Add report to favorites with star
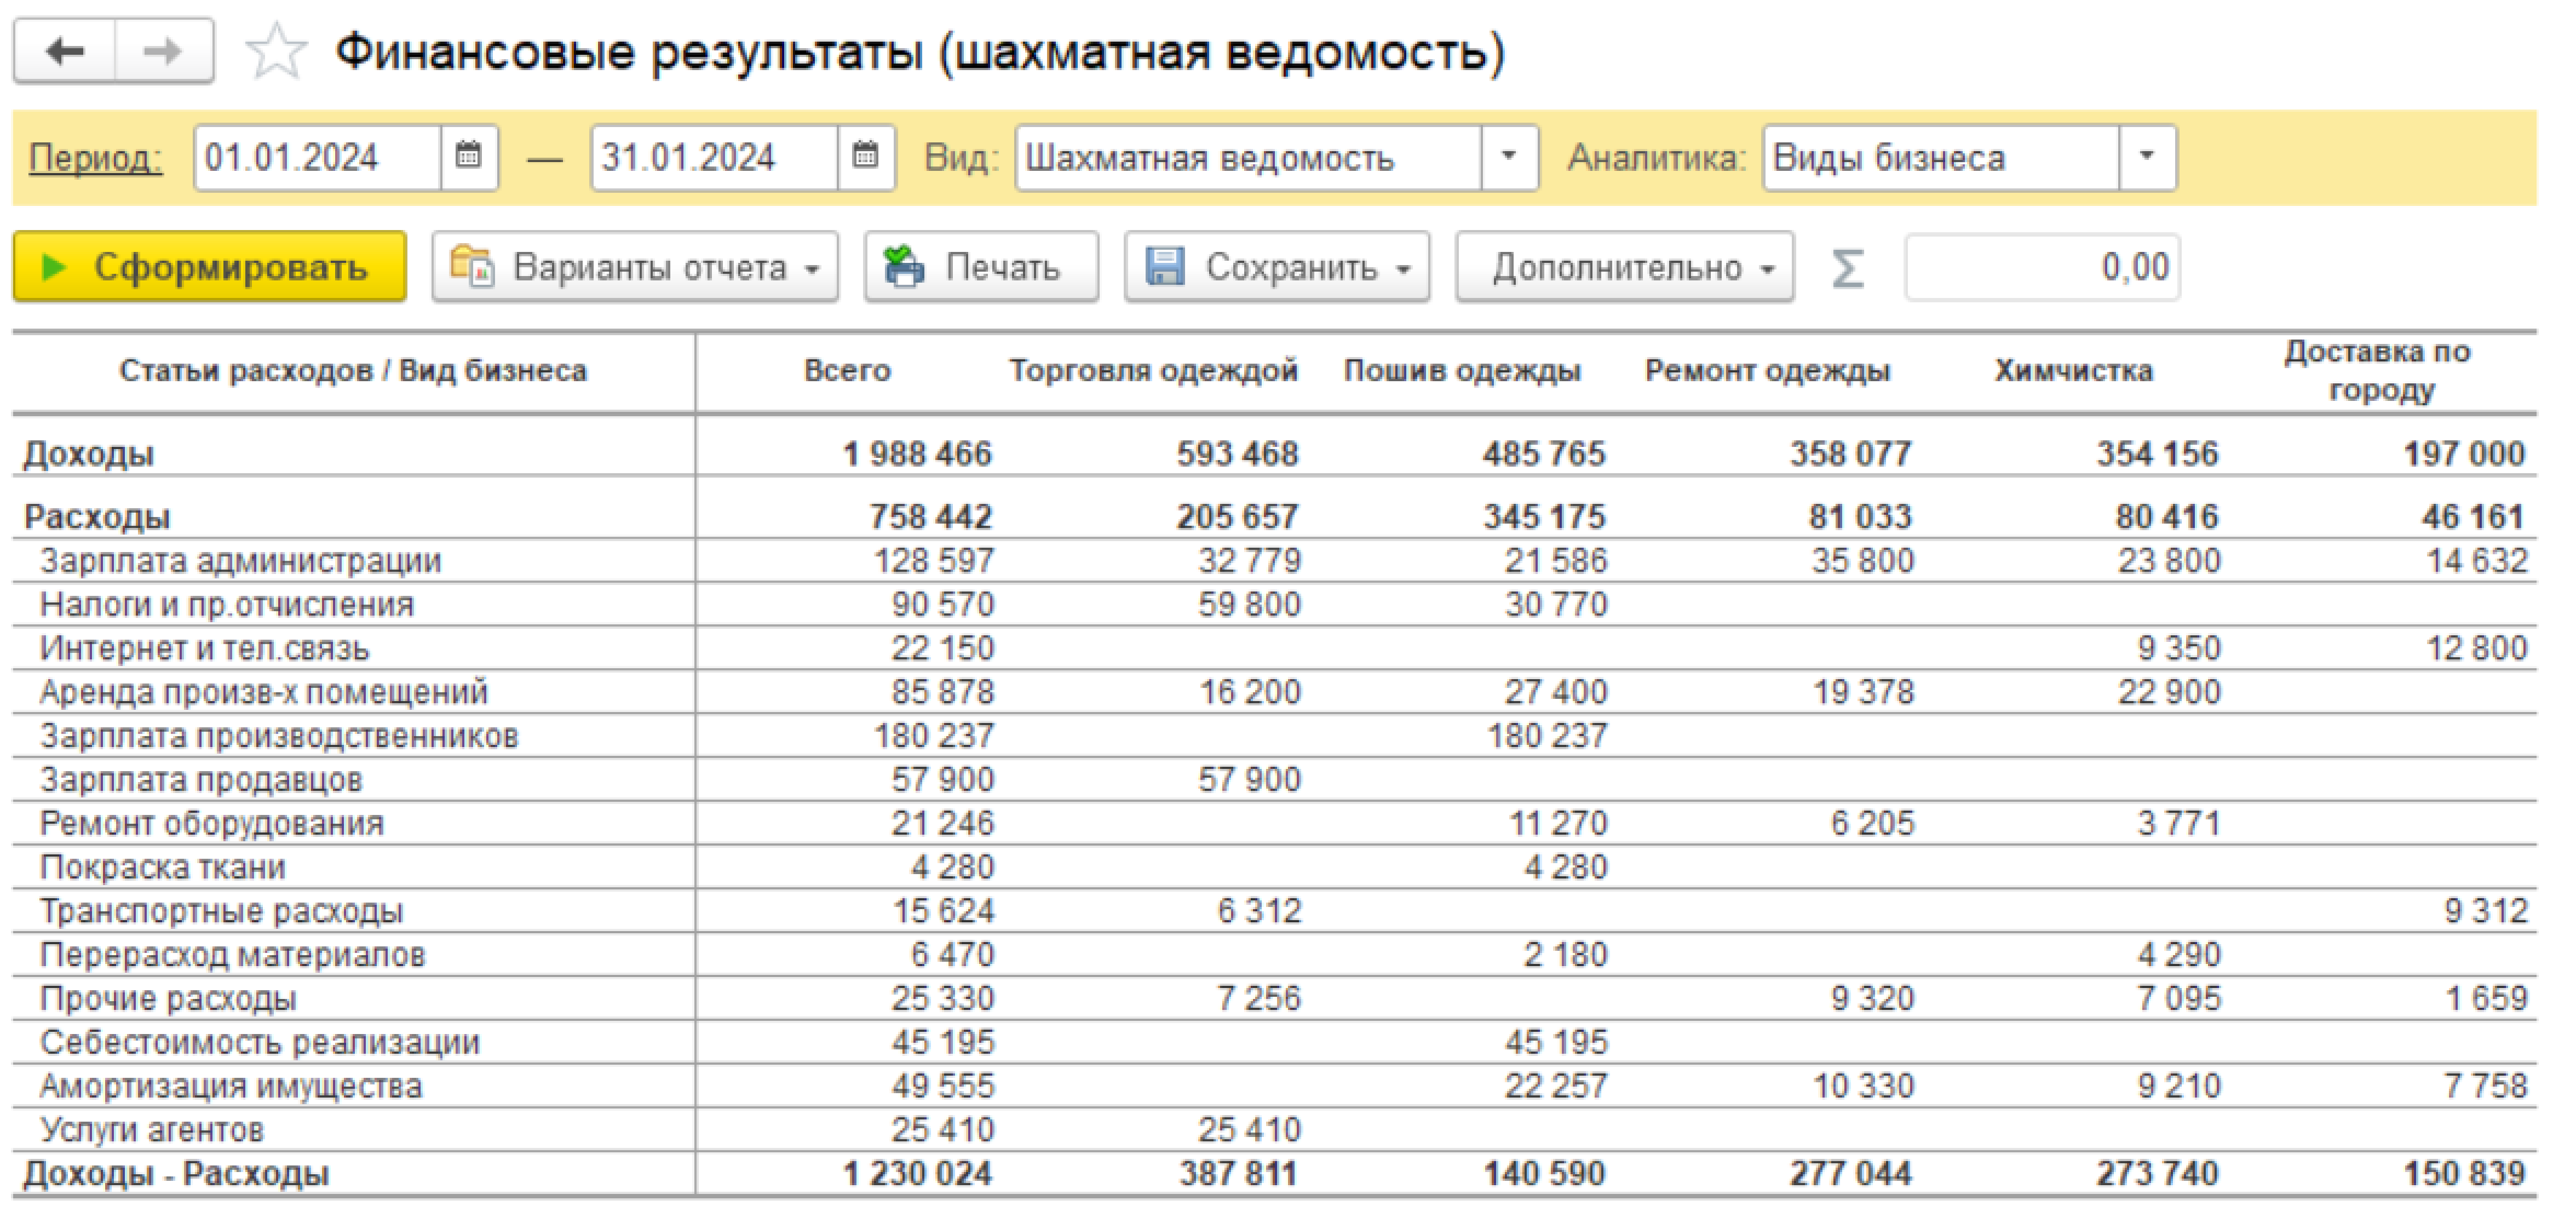Image resolution: width=2576 pixels, height=1229 pixels. tap(275, 51)
